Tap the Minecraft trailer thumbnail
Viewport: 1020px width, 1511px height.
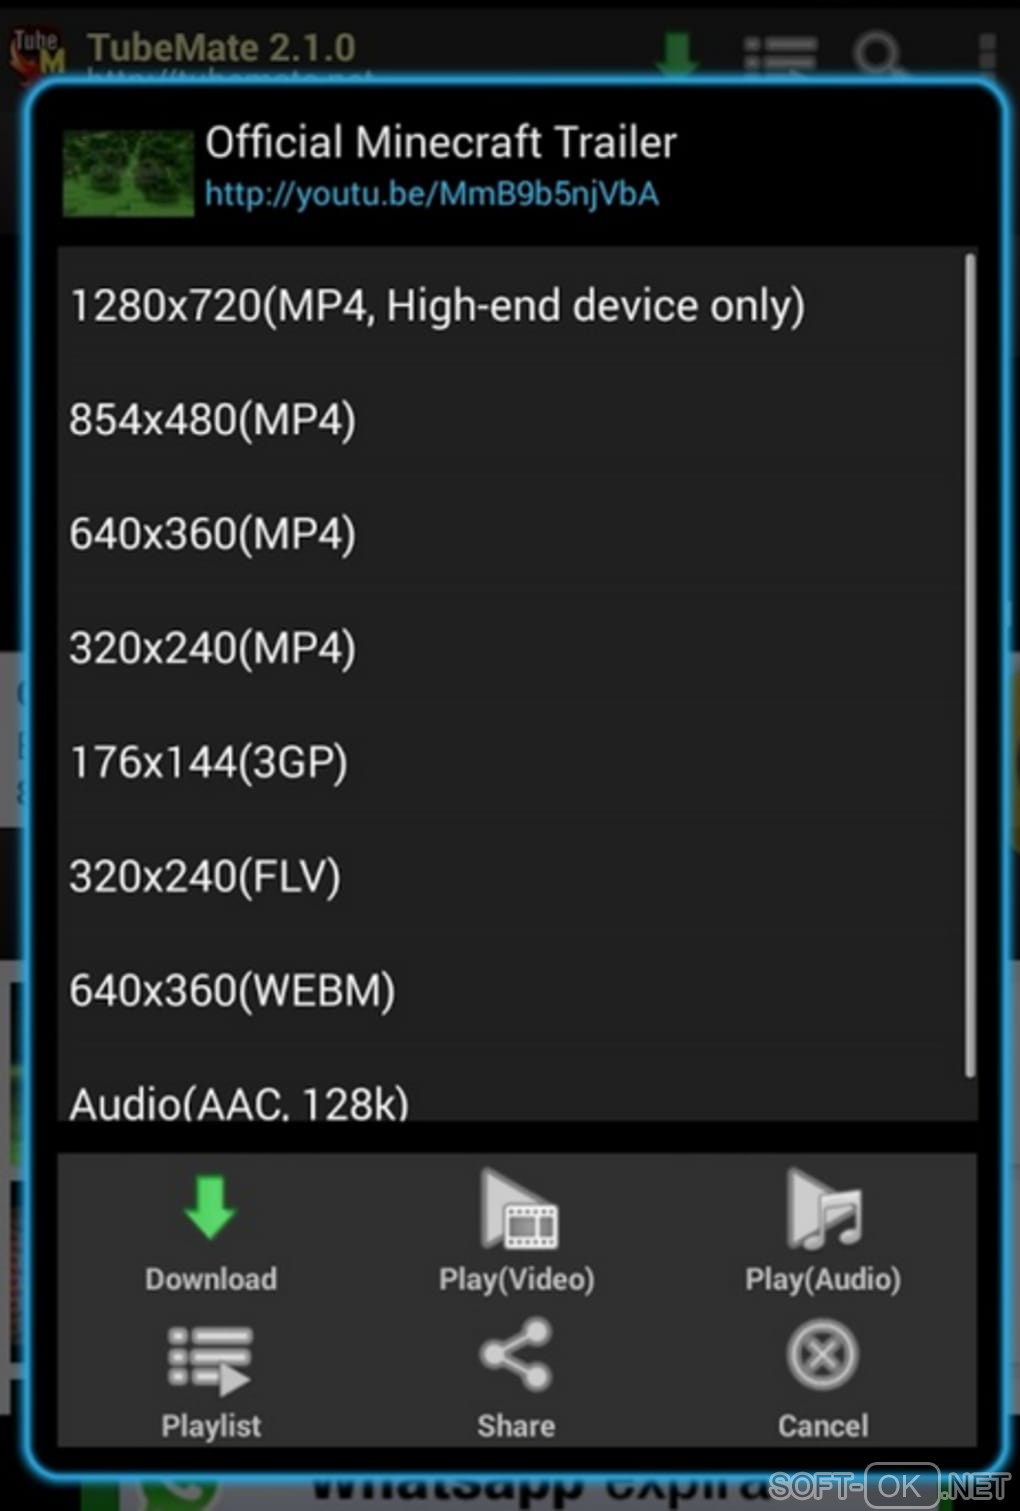click(128, 173)
